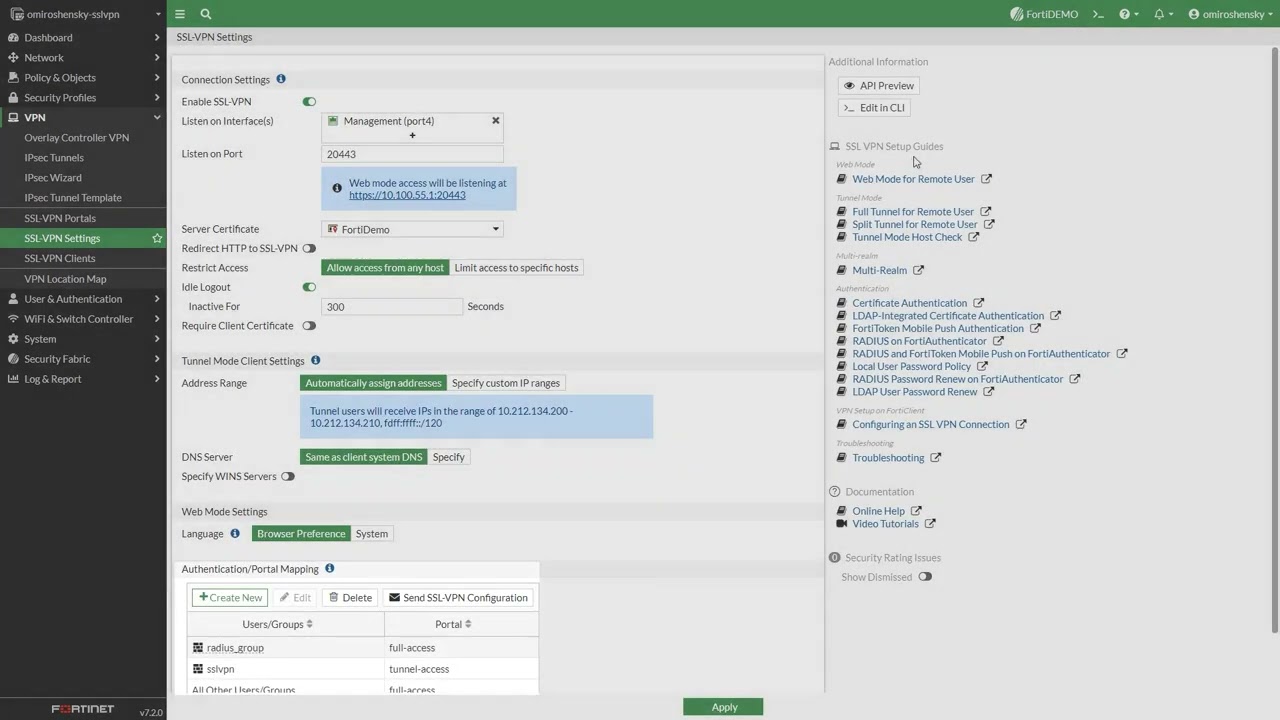Delete the selected portal mapping

[350, 597]
